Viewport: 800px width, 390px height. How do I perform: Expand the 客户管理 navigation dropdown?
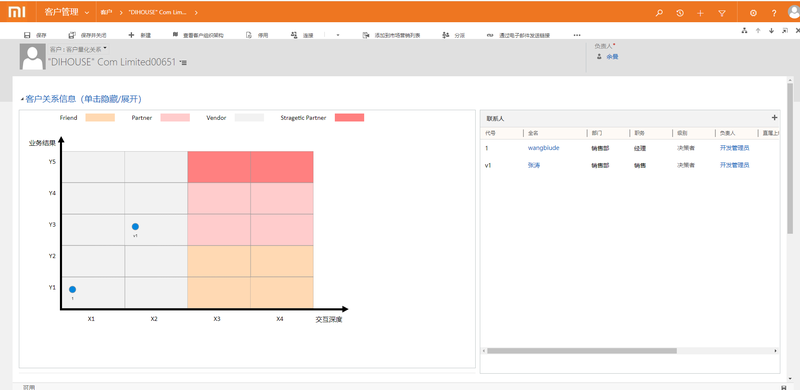pos(87,12)
